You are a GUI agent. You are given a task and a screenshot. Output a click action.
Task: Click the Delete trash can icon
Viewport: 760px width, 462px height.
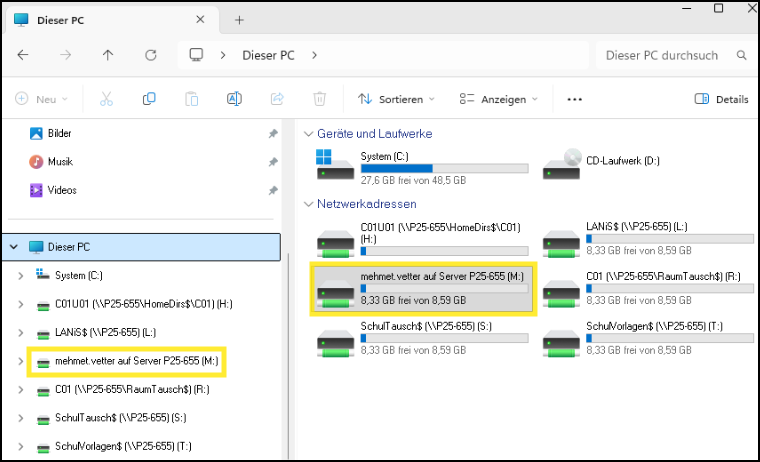[319, 99]
